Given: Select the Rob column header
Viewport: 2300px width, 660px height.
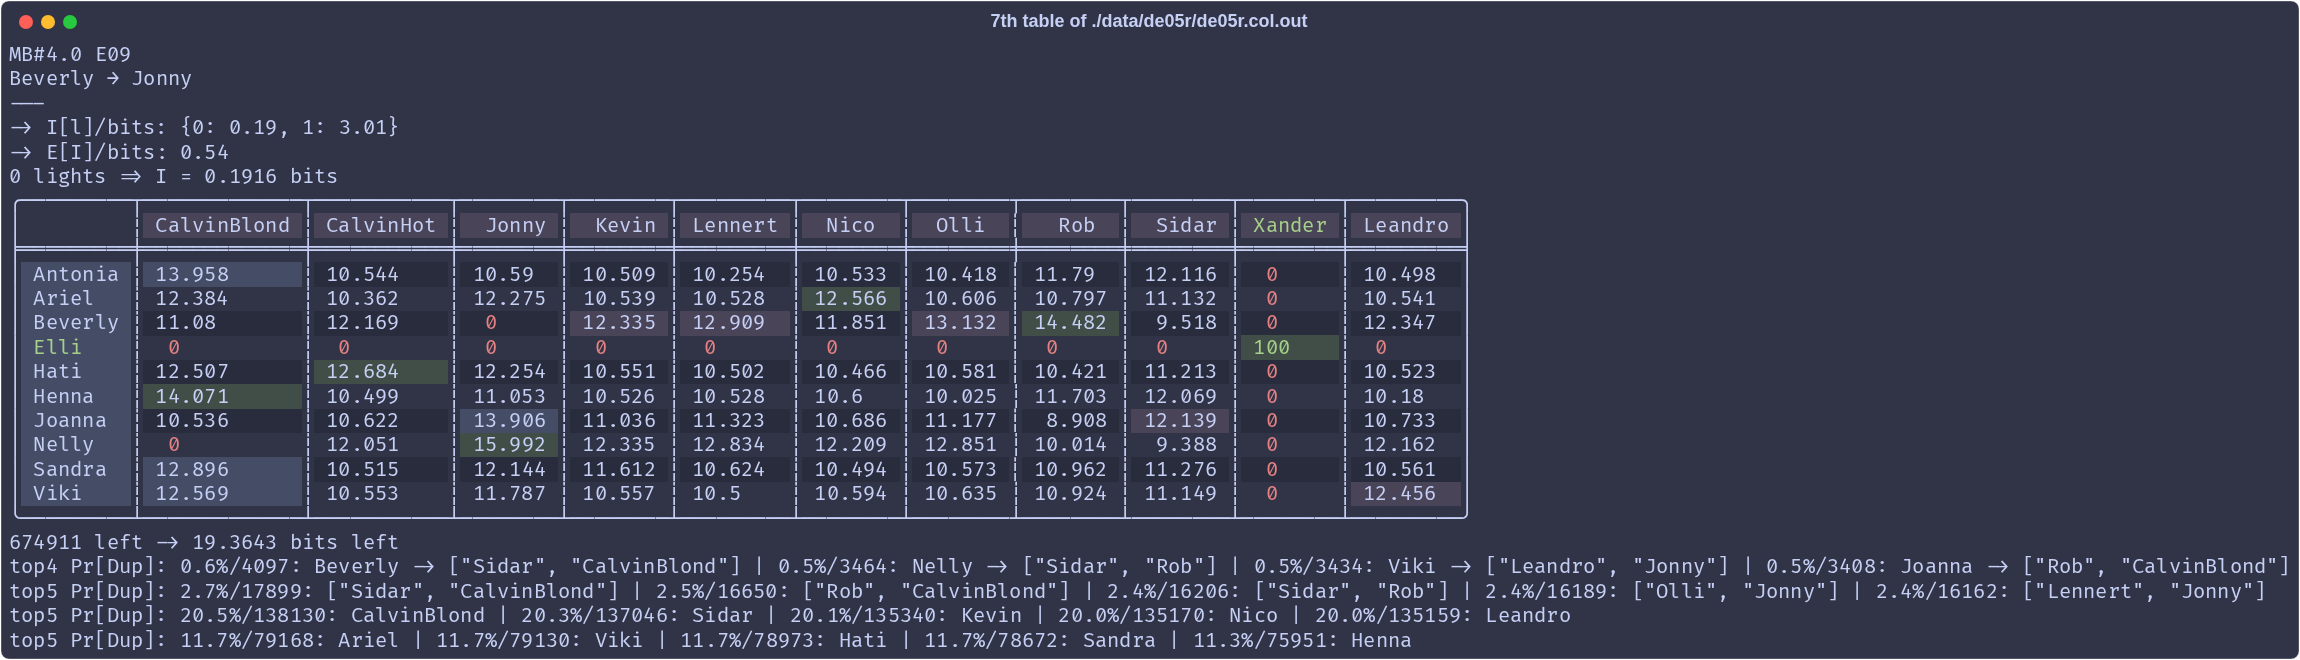Looking at the screenshot, I should pos(1071,226).
